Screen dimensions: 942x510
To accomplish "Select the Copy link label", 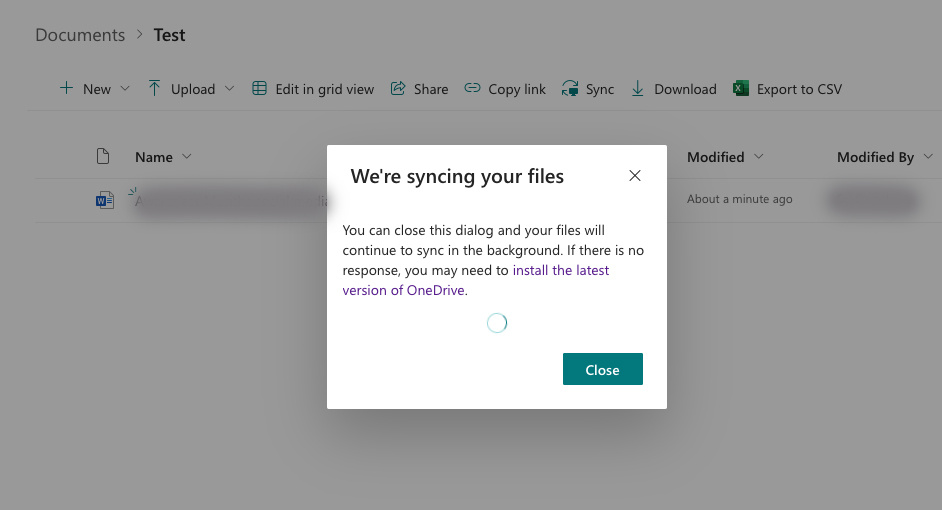I will [517, 90].
